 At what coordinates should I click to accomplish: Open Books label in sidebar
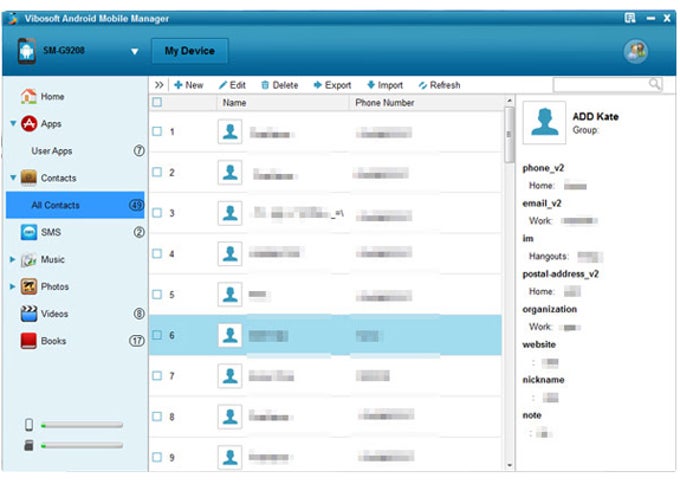pos(53,341)
